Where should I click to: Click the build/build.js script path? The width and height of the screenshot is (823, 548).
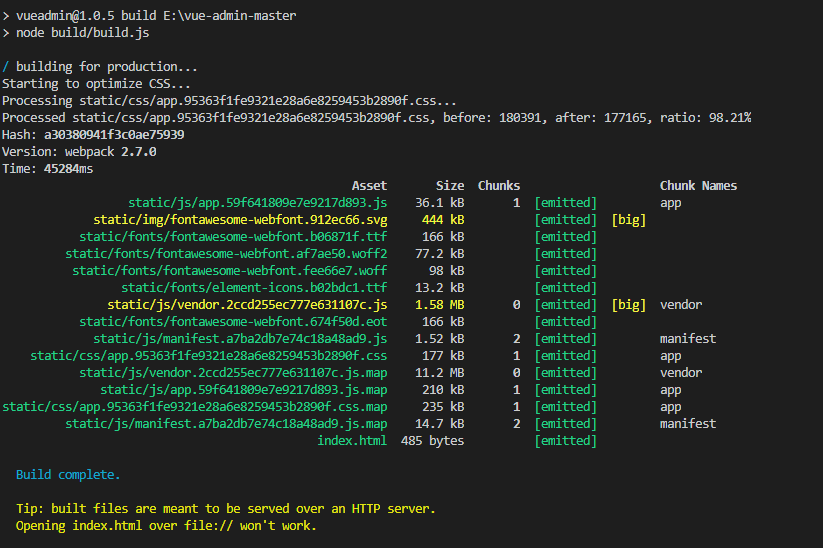pos(87,33)
